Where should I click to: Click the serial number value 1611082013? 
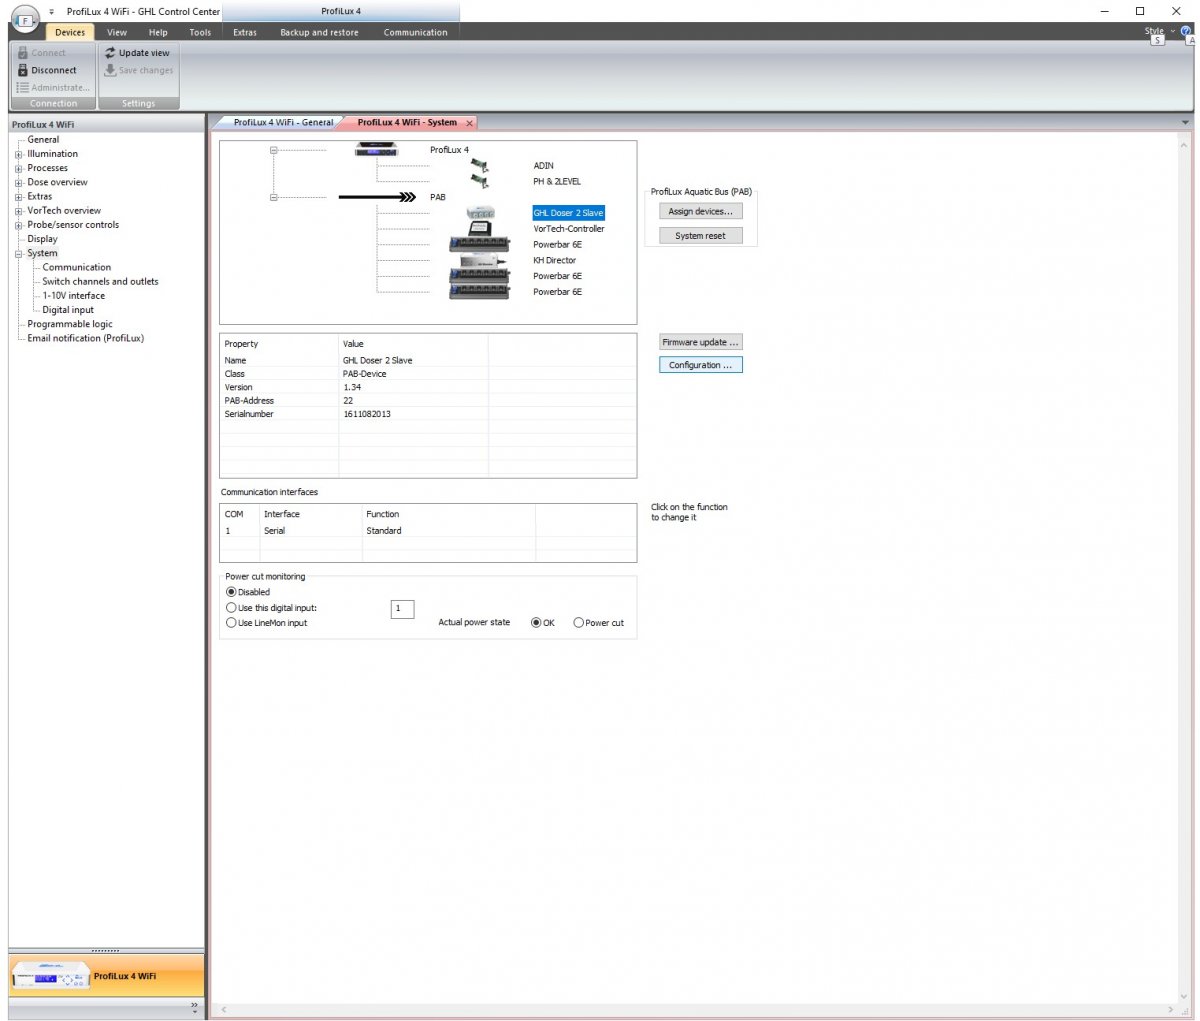(x=367, y=414)
